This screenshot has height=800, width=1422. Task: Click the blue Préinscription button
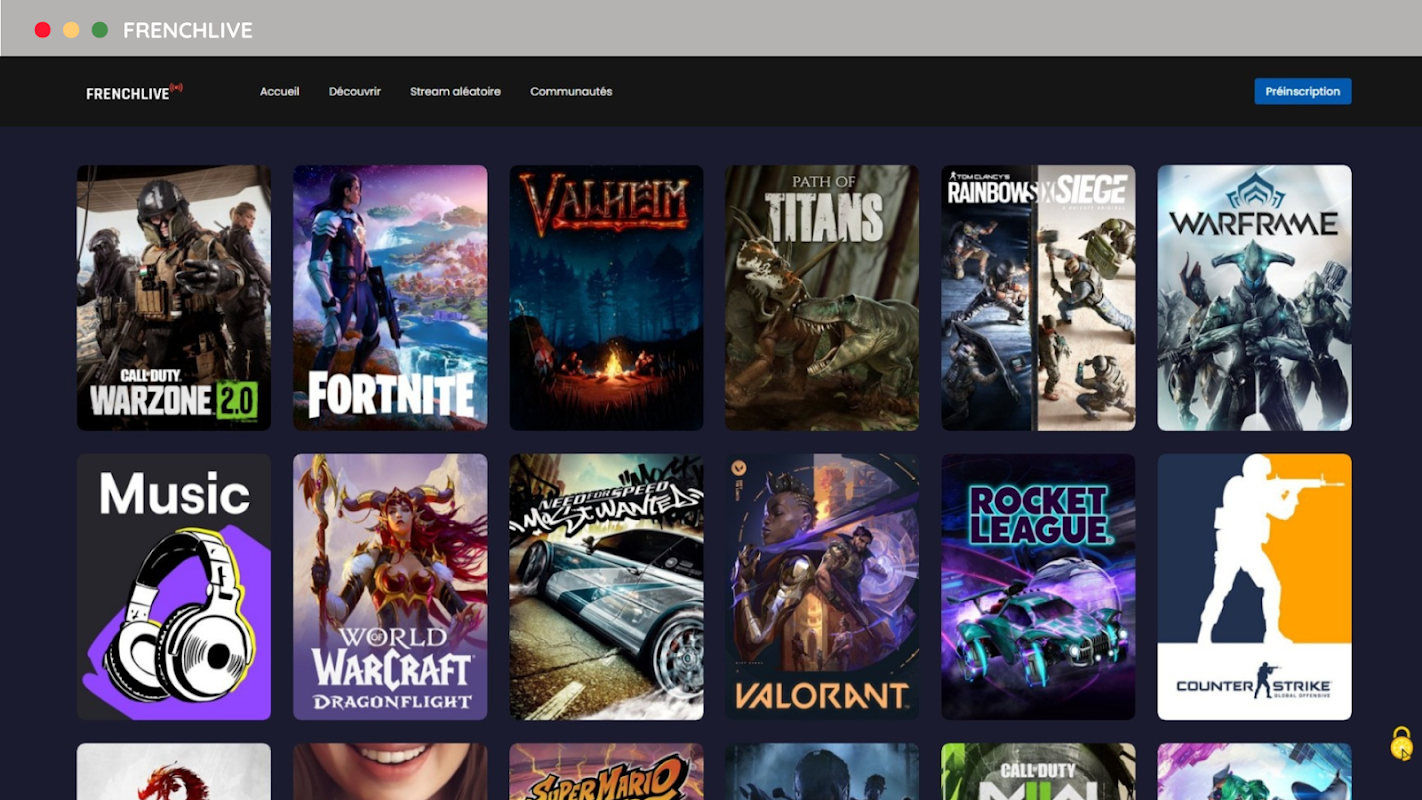click(1303, 91)
